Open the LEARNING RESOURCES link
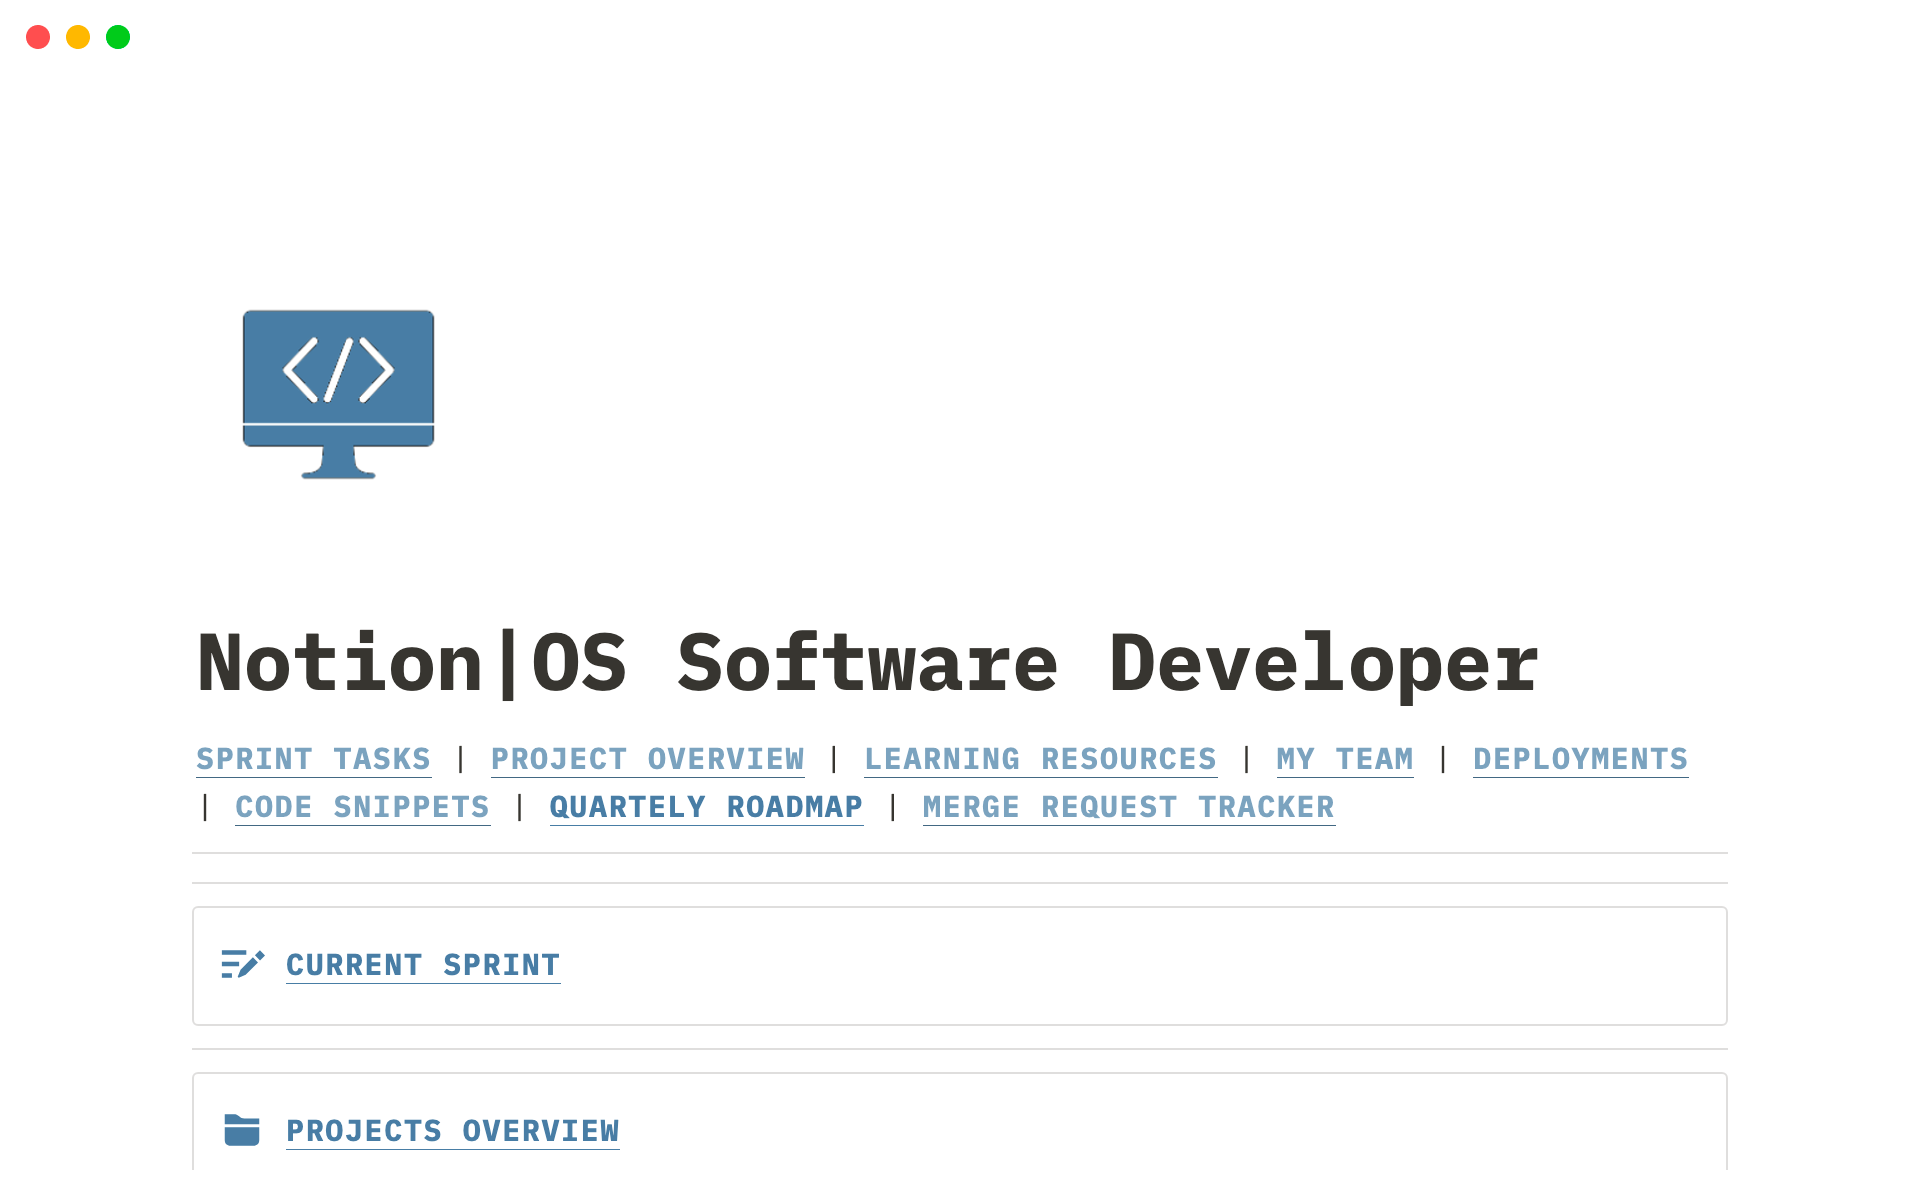Image resolution: width=1920 pixels, height=1200 pixels. click(1040, 759)
